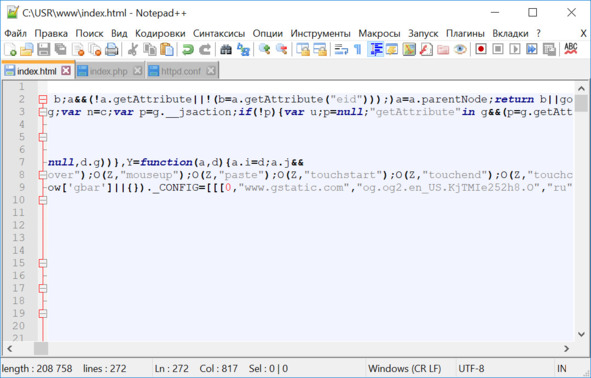Open Folder as Workspace icon
This screenshot has width=591, height=378.
pyautogui.click(x=443, y=49)
